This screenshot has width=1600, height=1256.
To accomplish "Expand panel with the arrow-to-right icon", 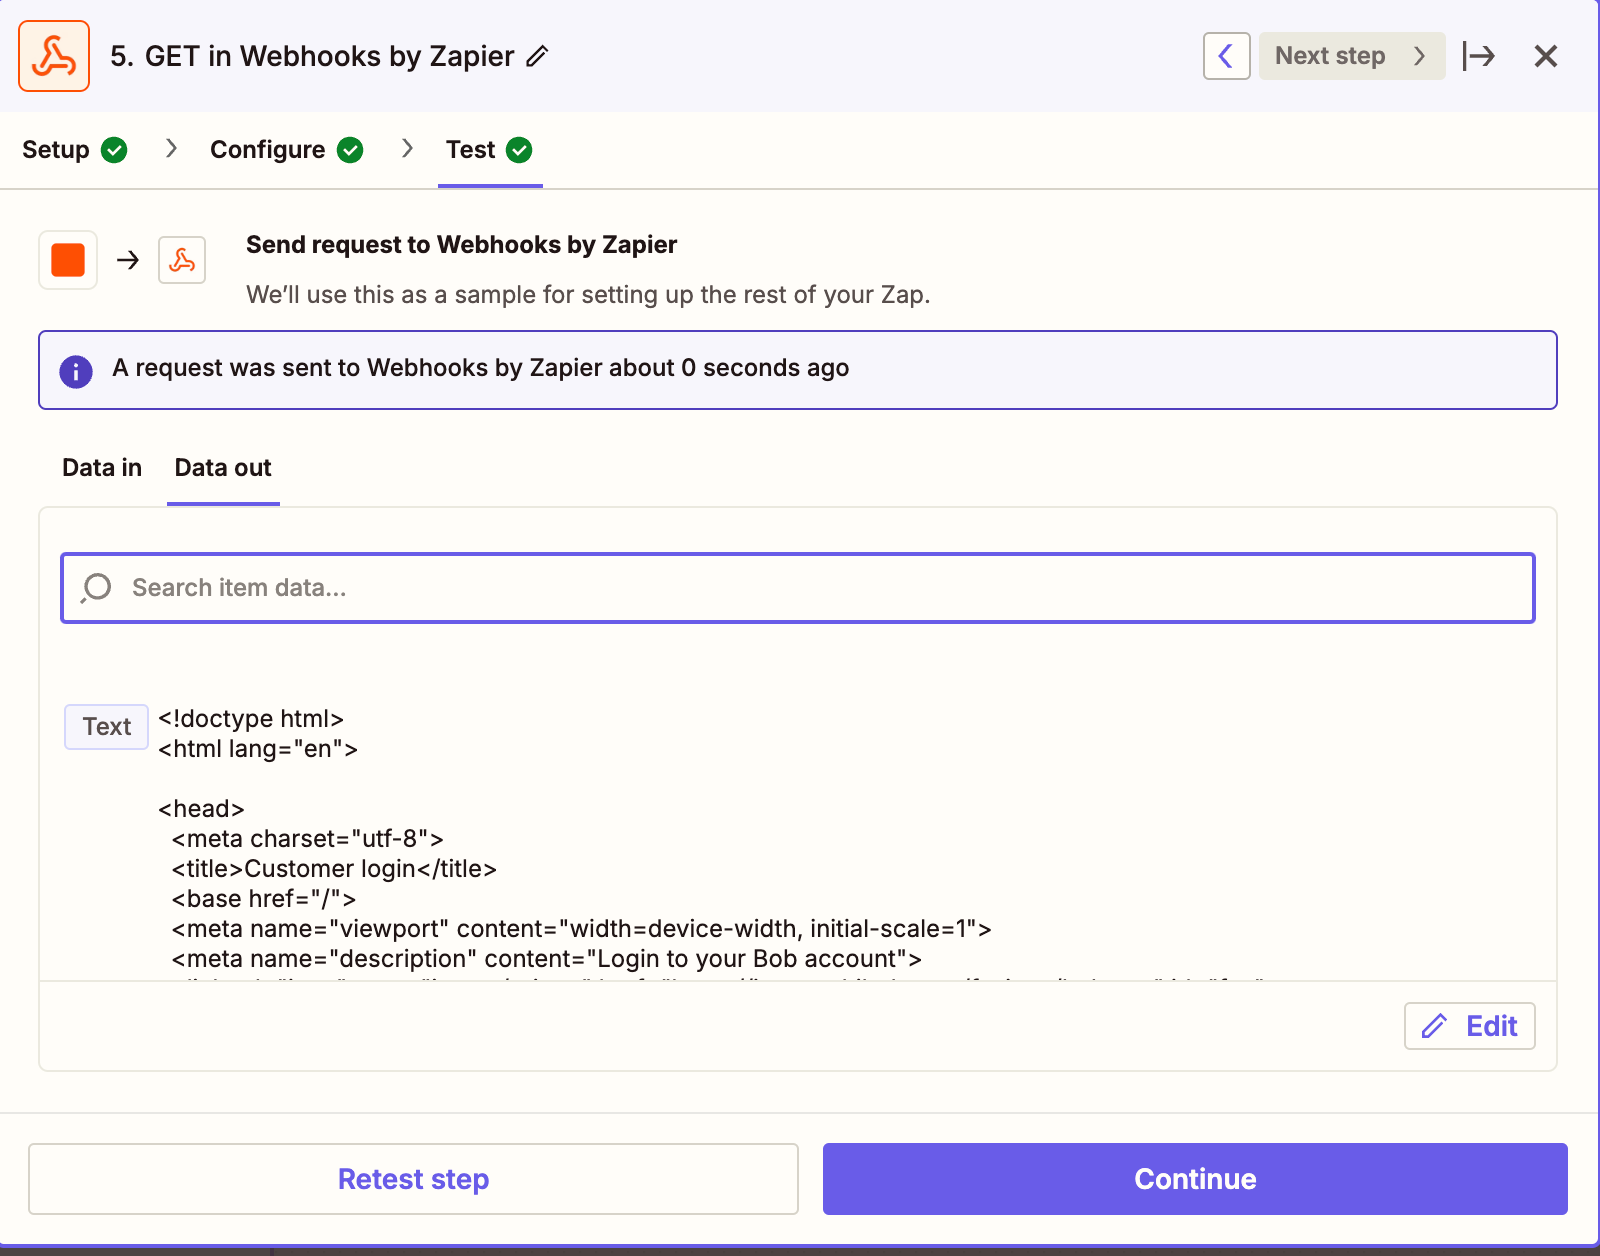I will (x=1478, y=56).
